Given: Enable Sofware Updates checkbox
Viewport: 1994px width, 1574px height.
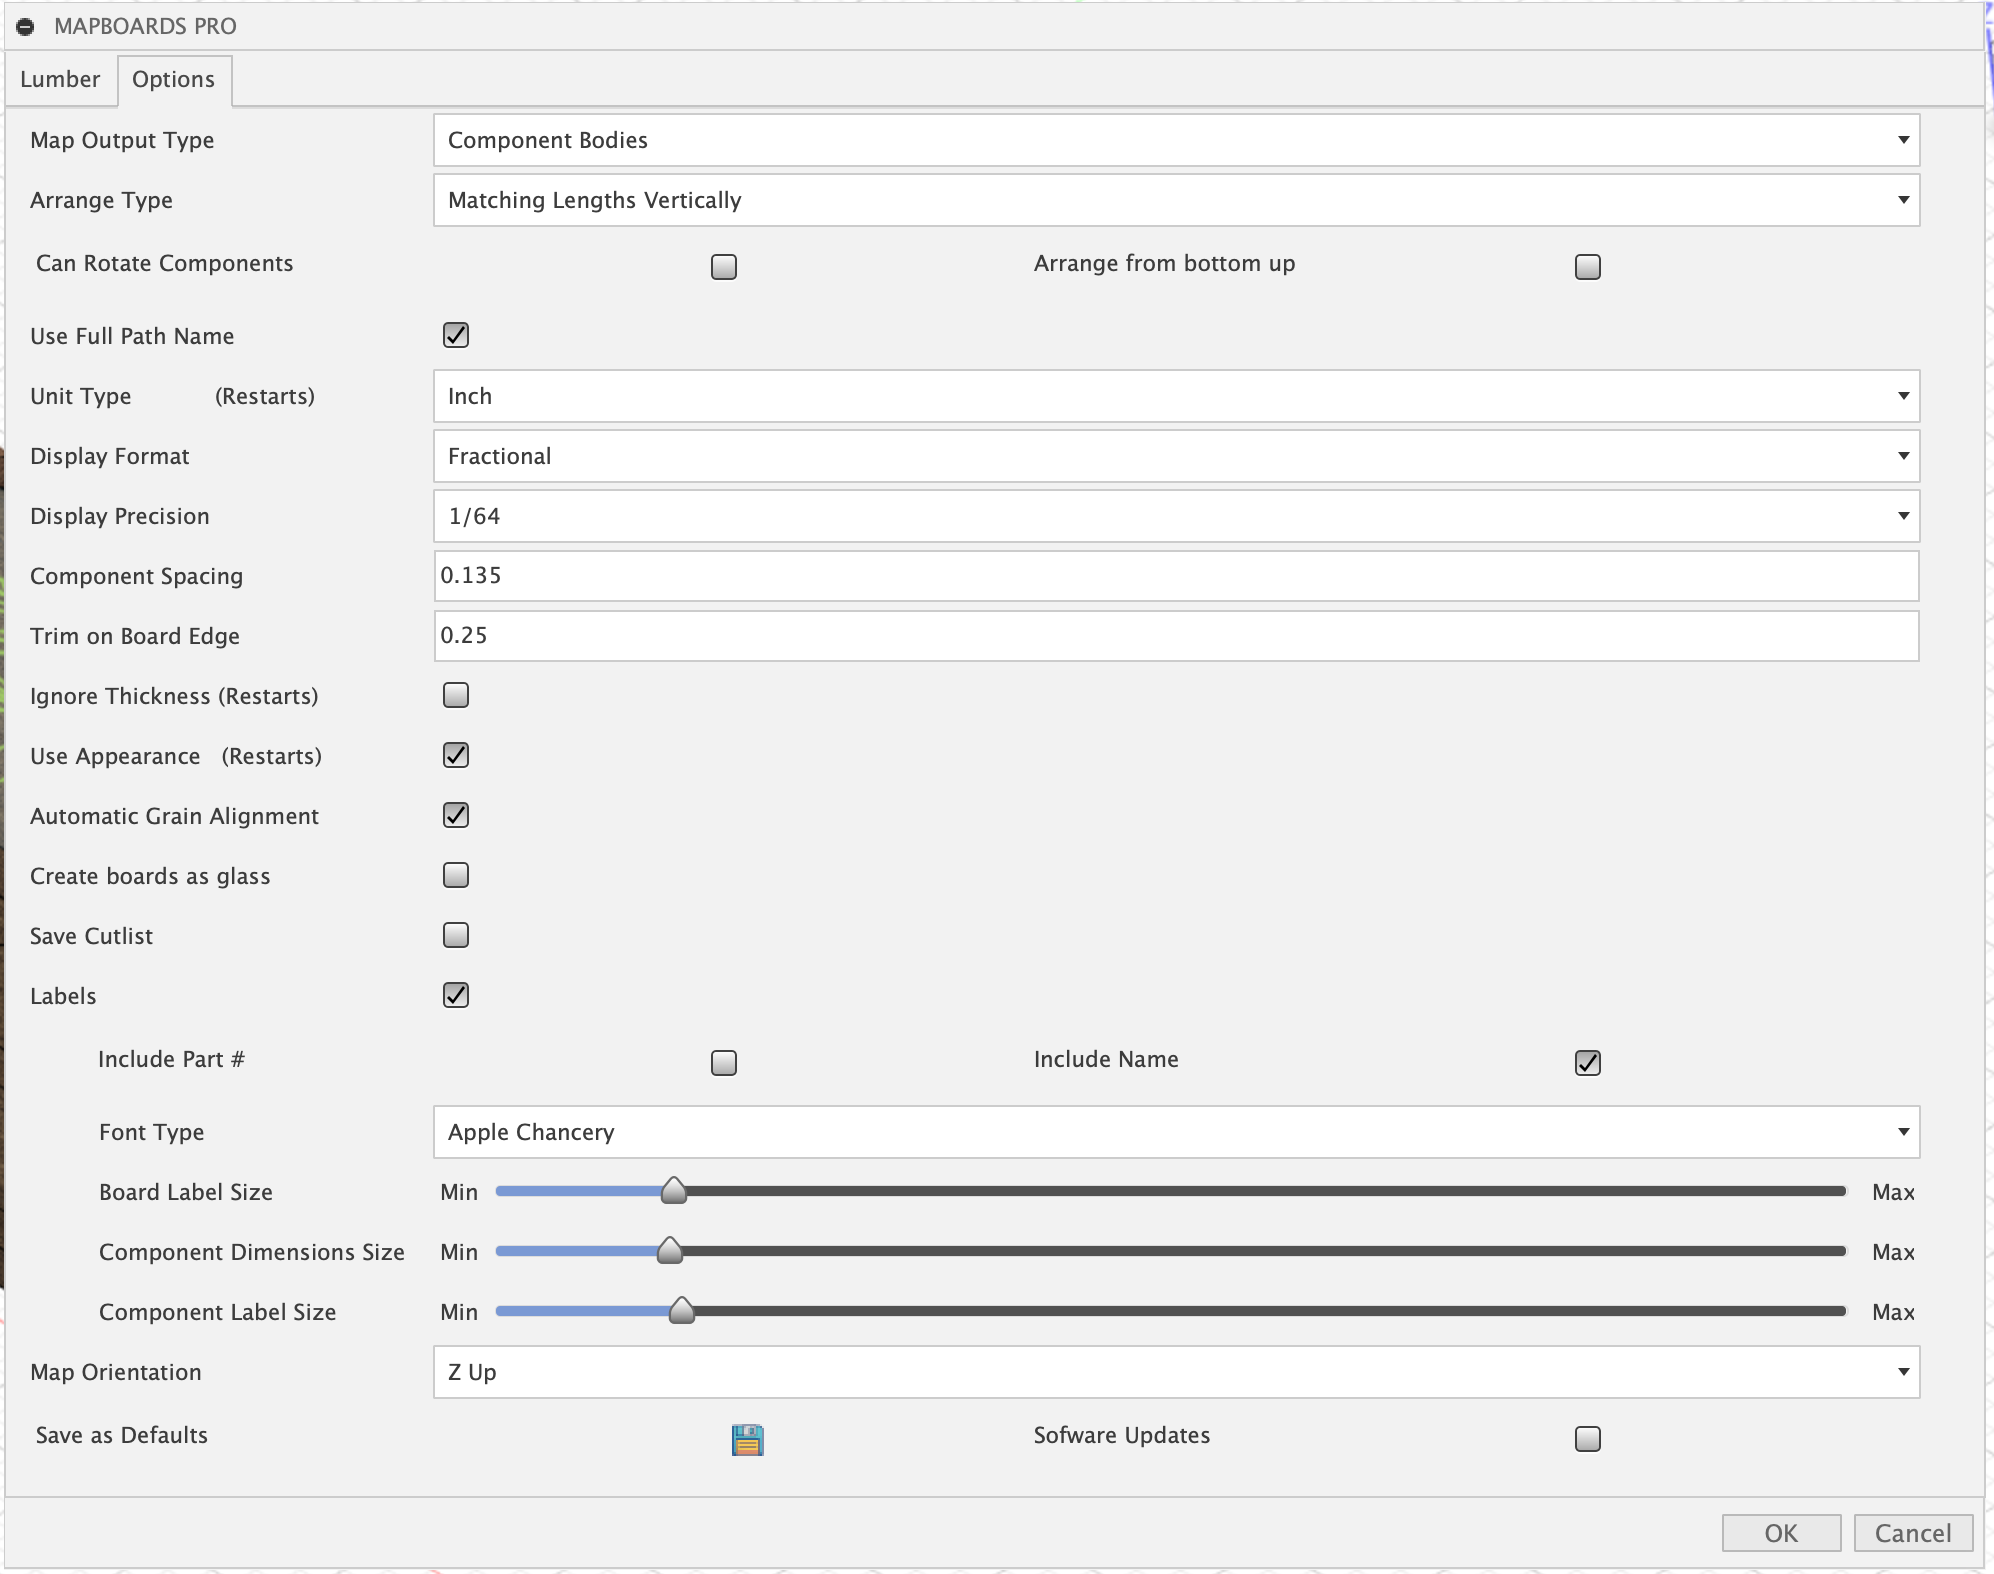Looking at the screenshot, I should point(1587,1438).
